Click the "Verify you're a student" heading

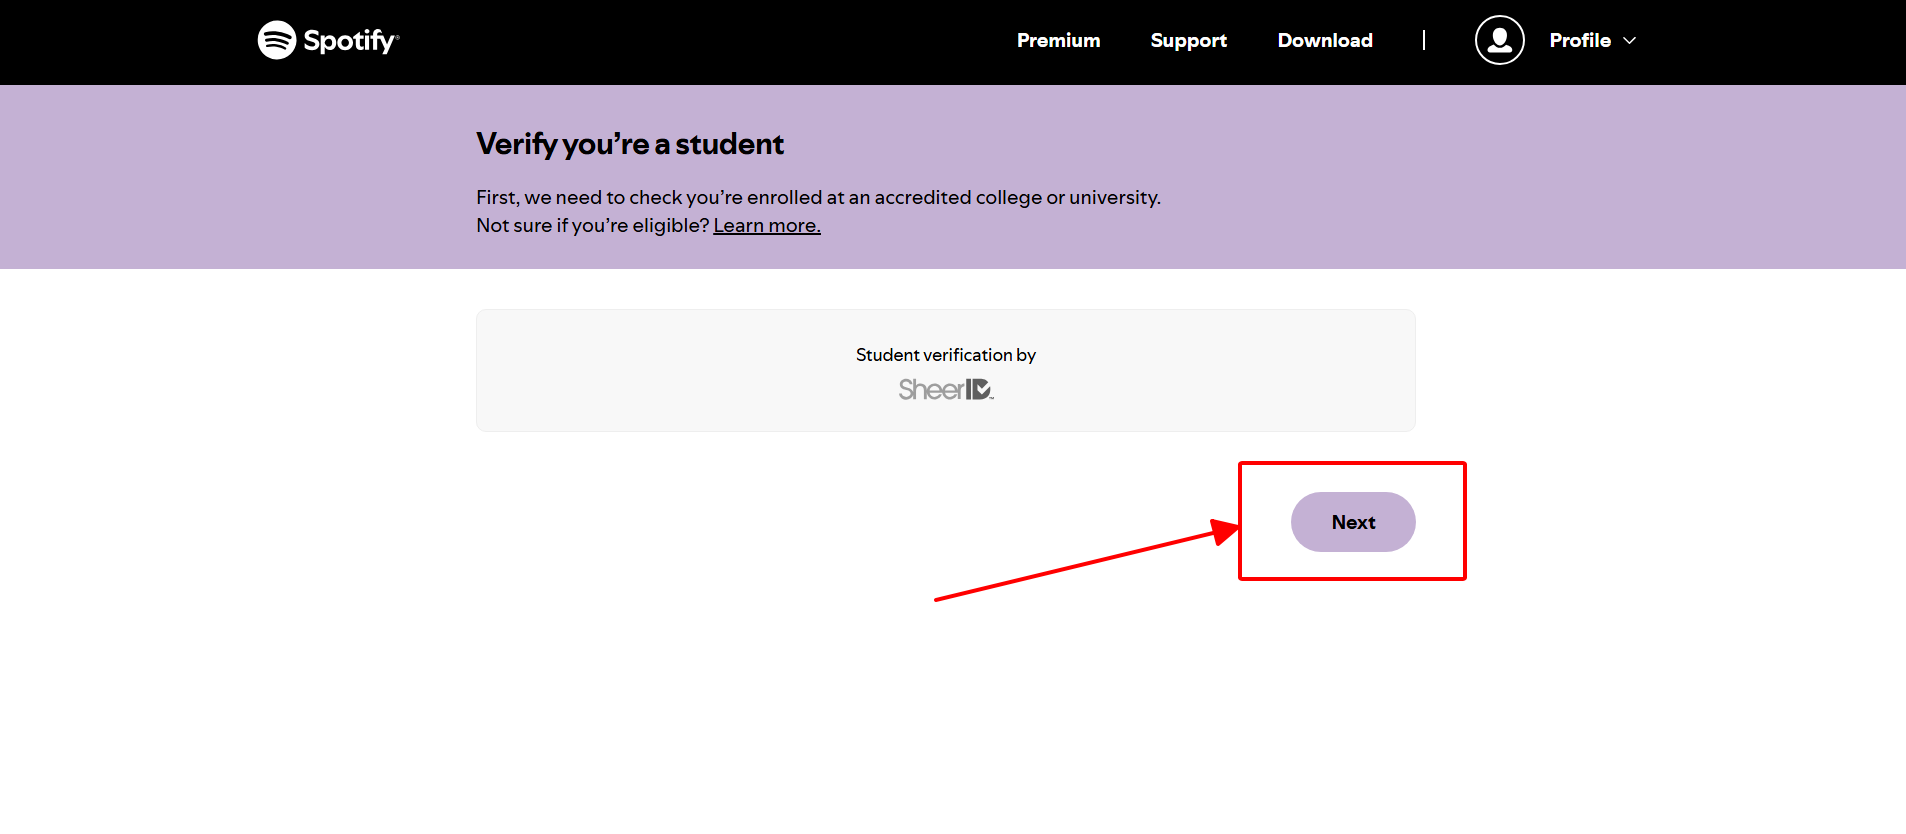tap(630, 144)
